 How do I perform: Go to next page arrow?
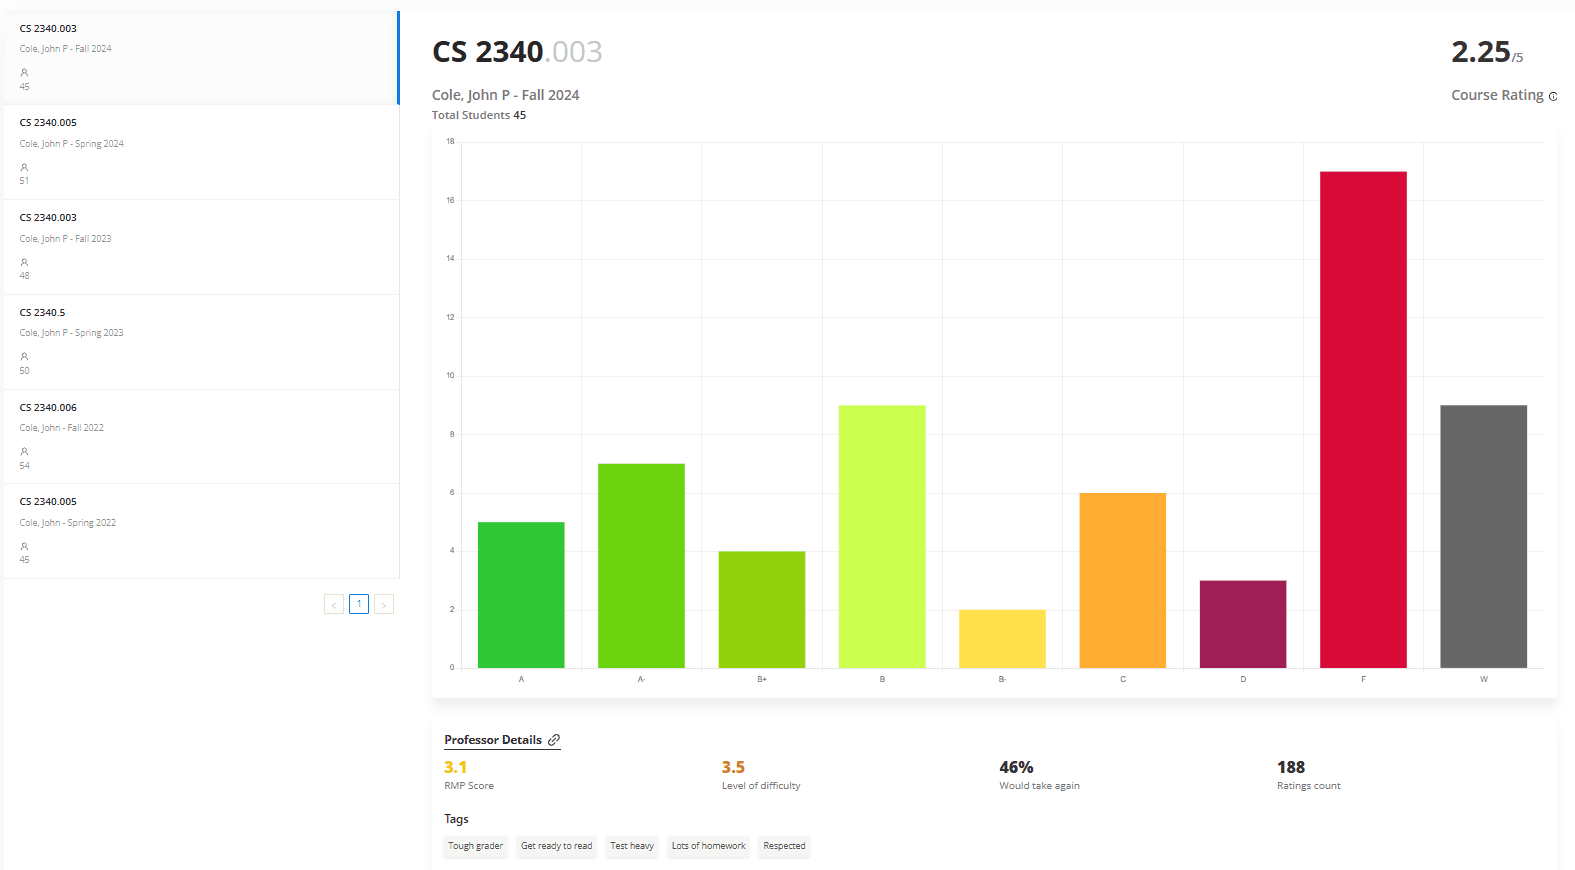(x=384, y=604)
